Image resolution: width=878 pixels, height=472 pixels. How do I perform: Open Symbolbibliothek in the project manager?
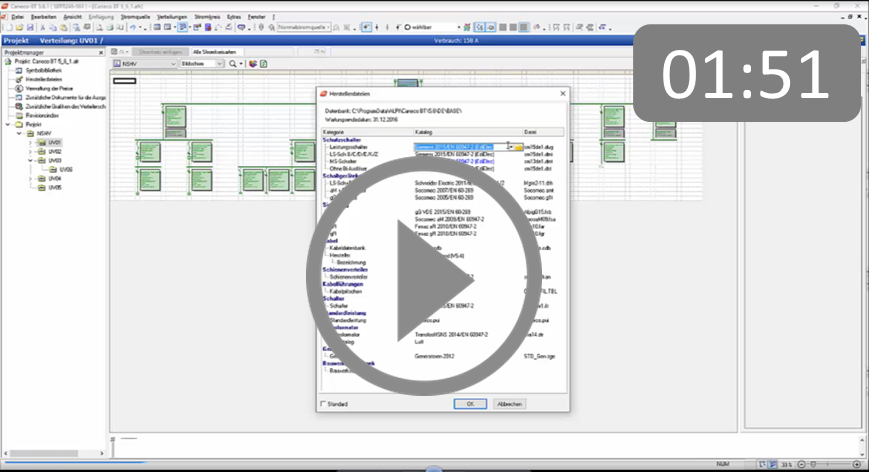point(42,71)
